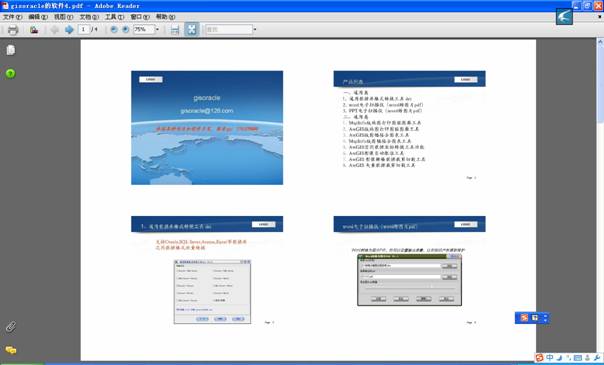
Task: Open the 帮助 (Help) menu
Action: tap(165, 17)
